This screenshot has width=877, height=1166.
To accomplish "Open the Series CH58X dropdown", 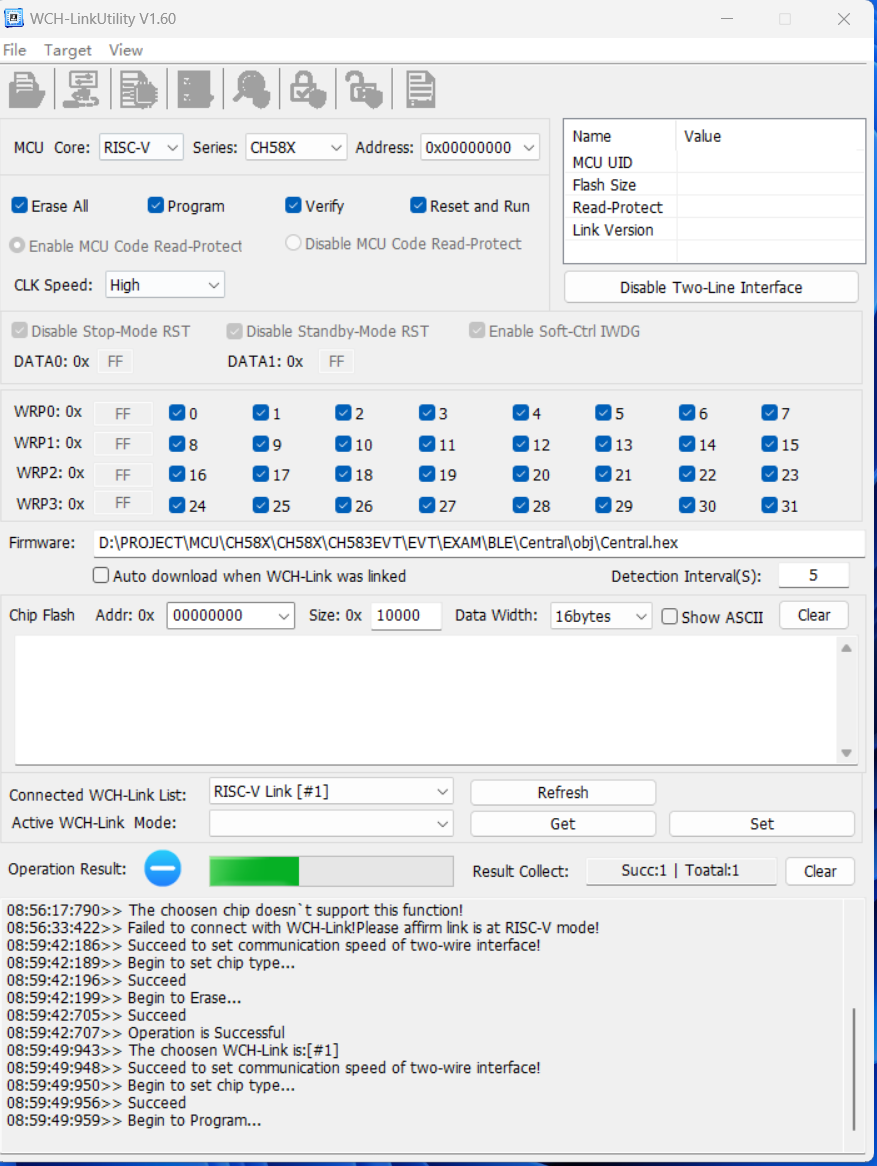I will click(x=296, y=147).
